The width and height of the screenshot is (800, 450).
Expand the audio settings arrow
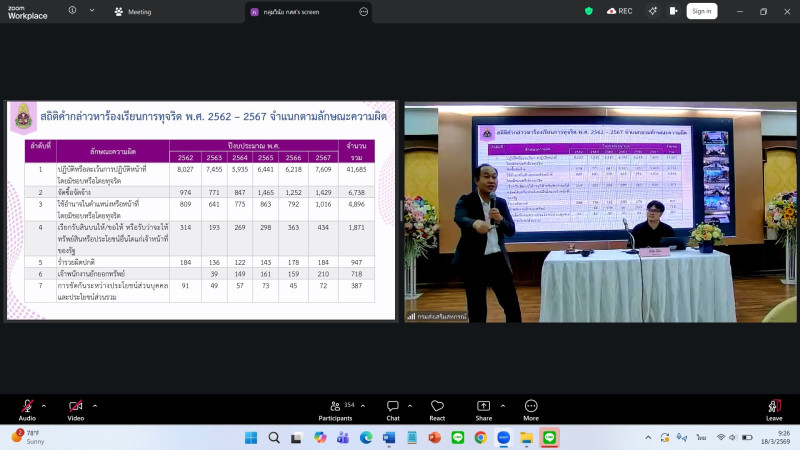(43, 405)
